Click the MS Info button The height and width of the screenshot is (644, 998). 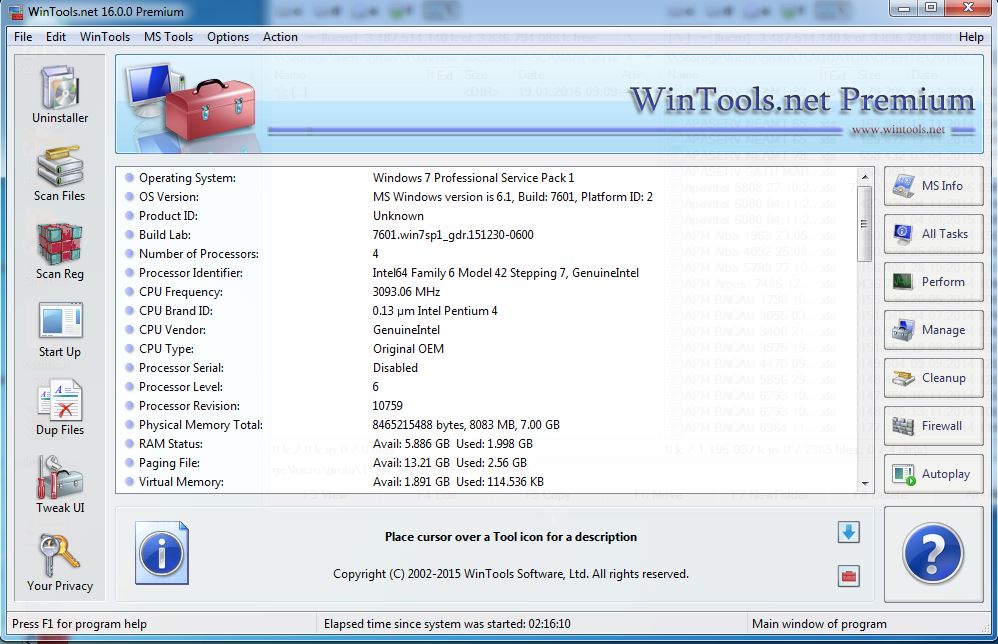click(x=933, y=186)
